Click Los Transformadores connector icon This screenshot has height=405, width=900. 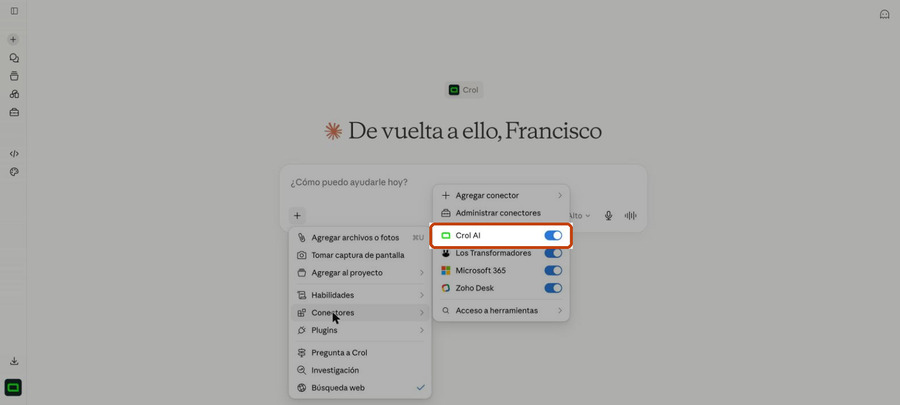[445, 253]
